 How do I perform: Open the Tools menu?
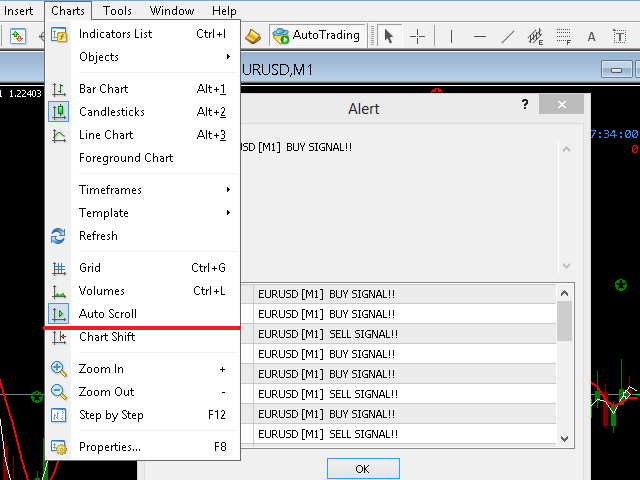[x=117, y=10]
